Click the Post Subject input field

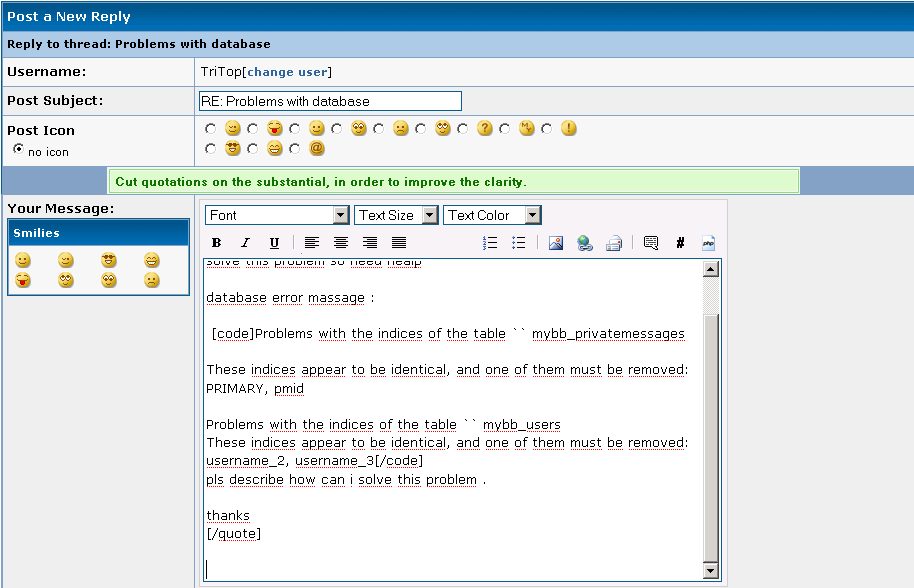[330, 101]
